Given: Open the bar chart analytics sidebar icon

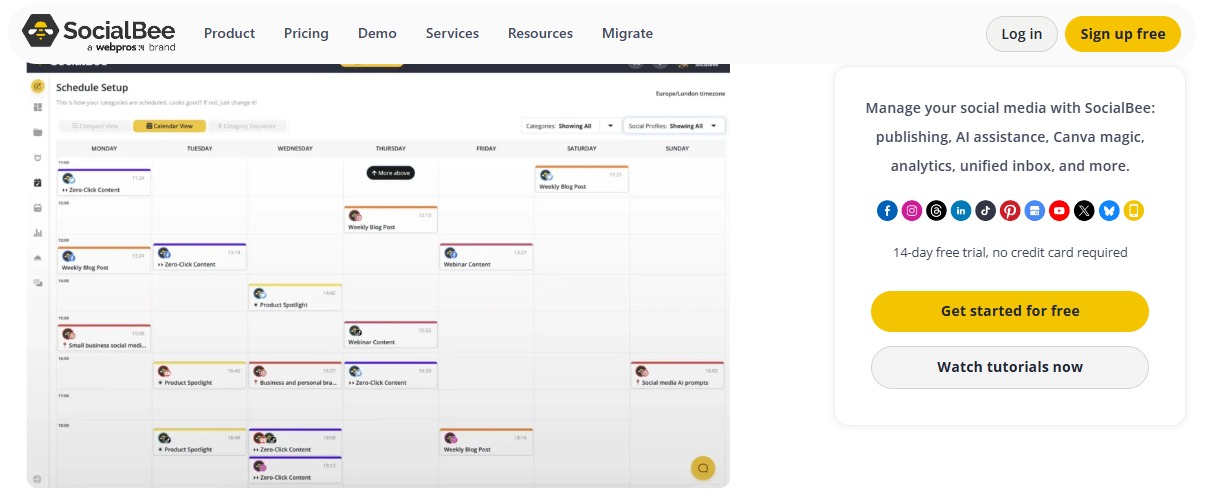Looking at the screenshot, I should click(x=38, y=233).
